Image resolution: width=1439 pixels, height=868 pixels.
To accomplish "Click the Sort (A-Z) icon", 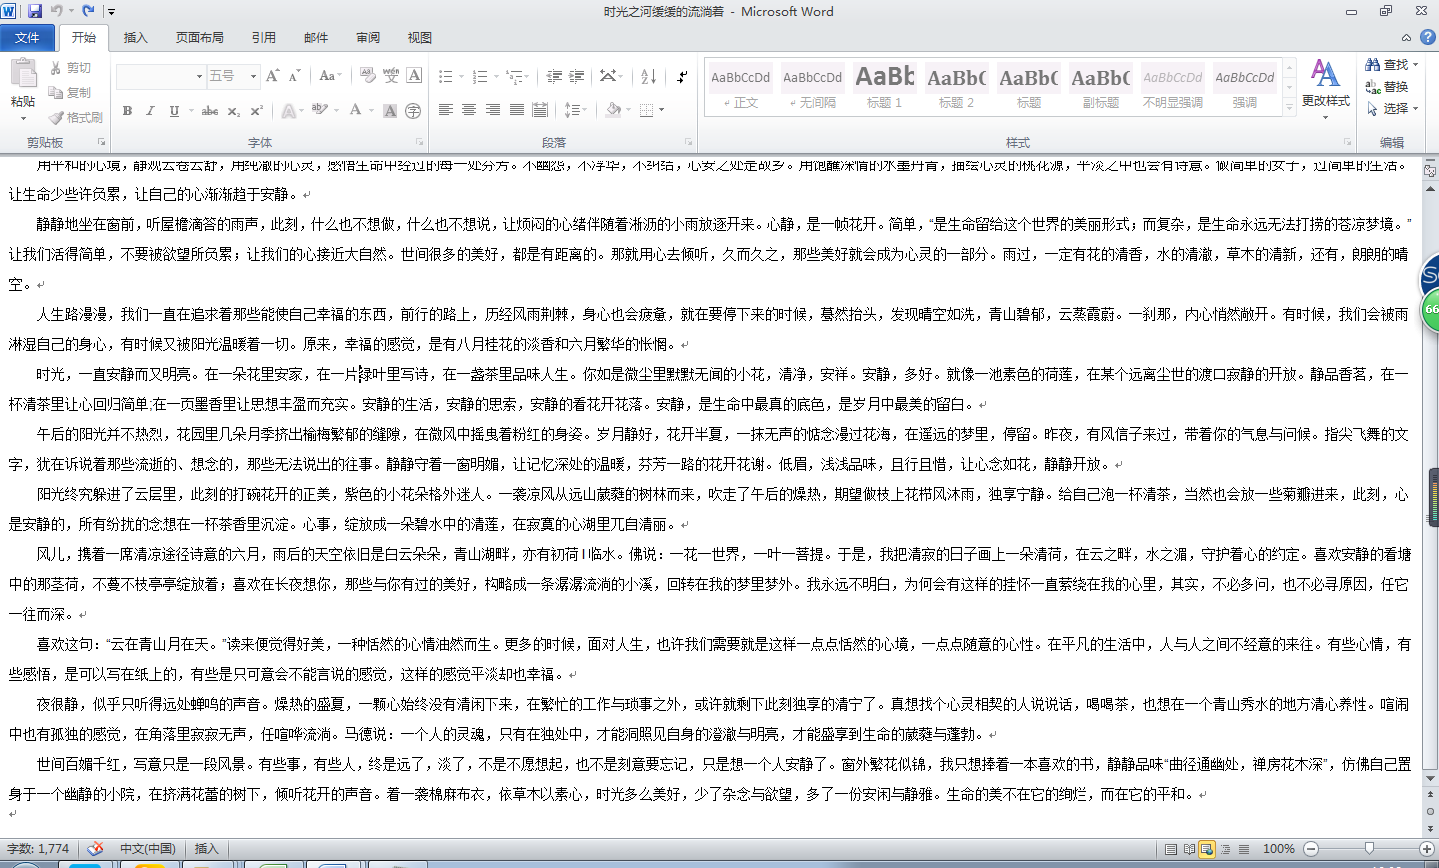I will (648, 76).
